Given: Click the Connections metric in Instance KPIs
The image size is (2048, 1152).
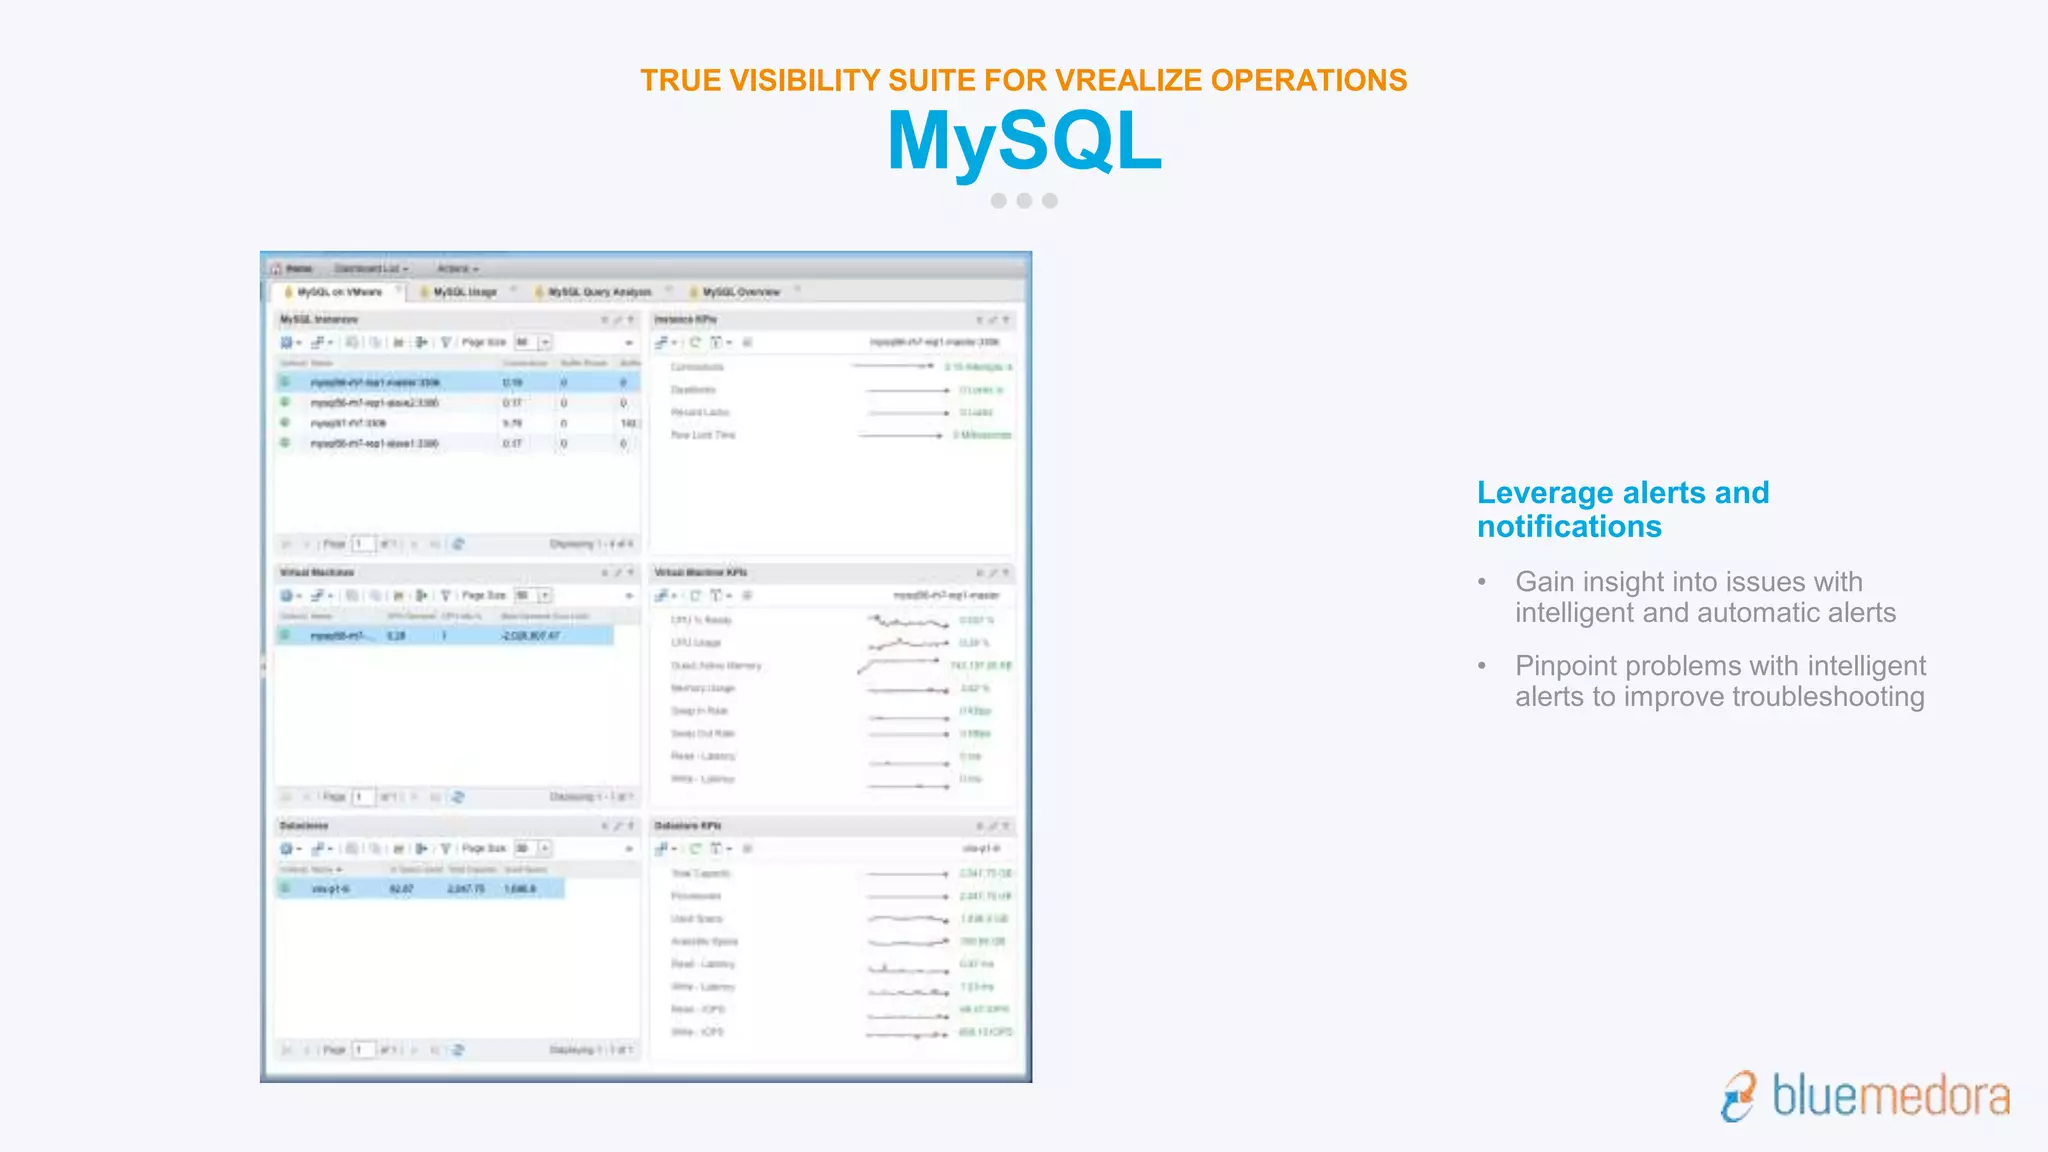Looking at the screenshot, I should pos(697,367).
